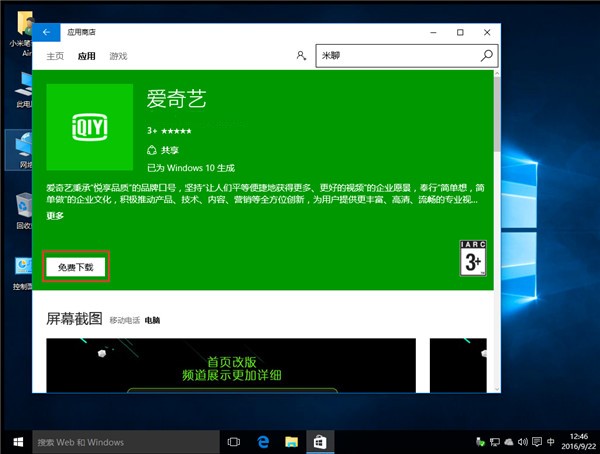
Task: Click the Store window vertical scrollbar thumb
Action: coord(497,114)
